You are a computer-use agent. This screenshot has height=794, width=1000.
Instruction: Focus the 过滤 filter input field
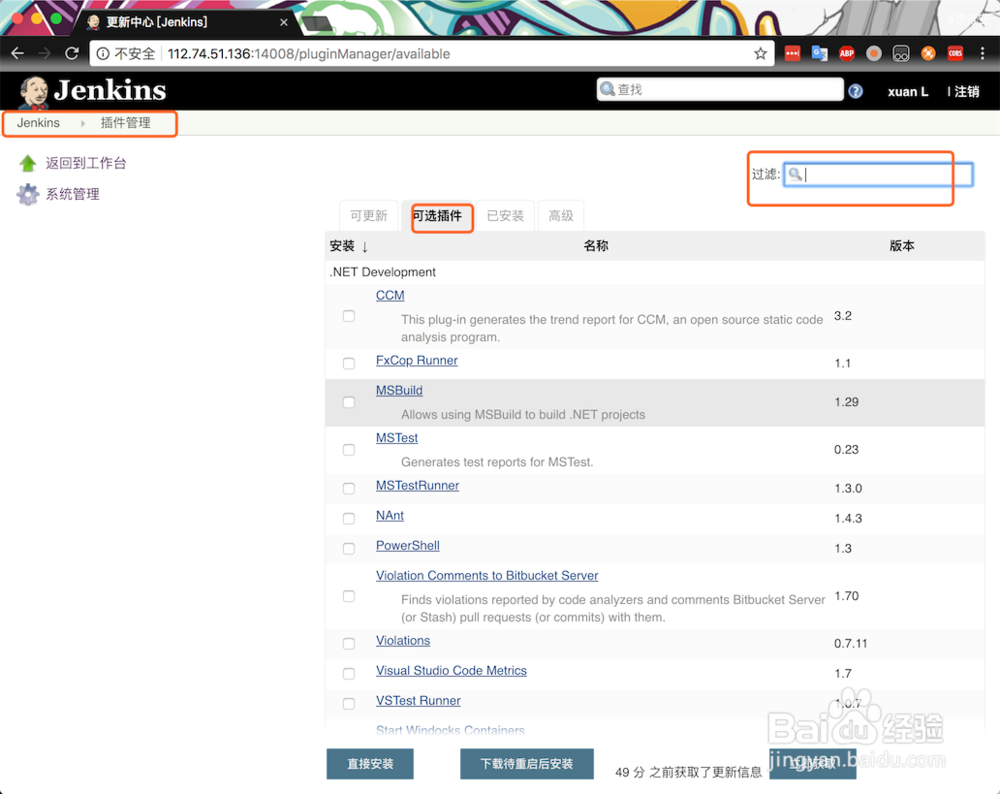coord(878,174)
